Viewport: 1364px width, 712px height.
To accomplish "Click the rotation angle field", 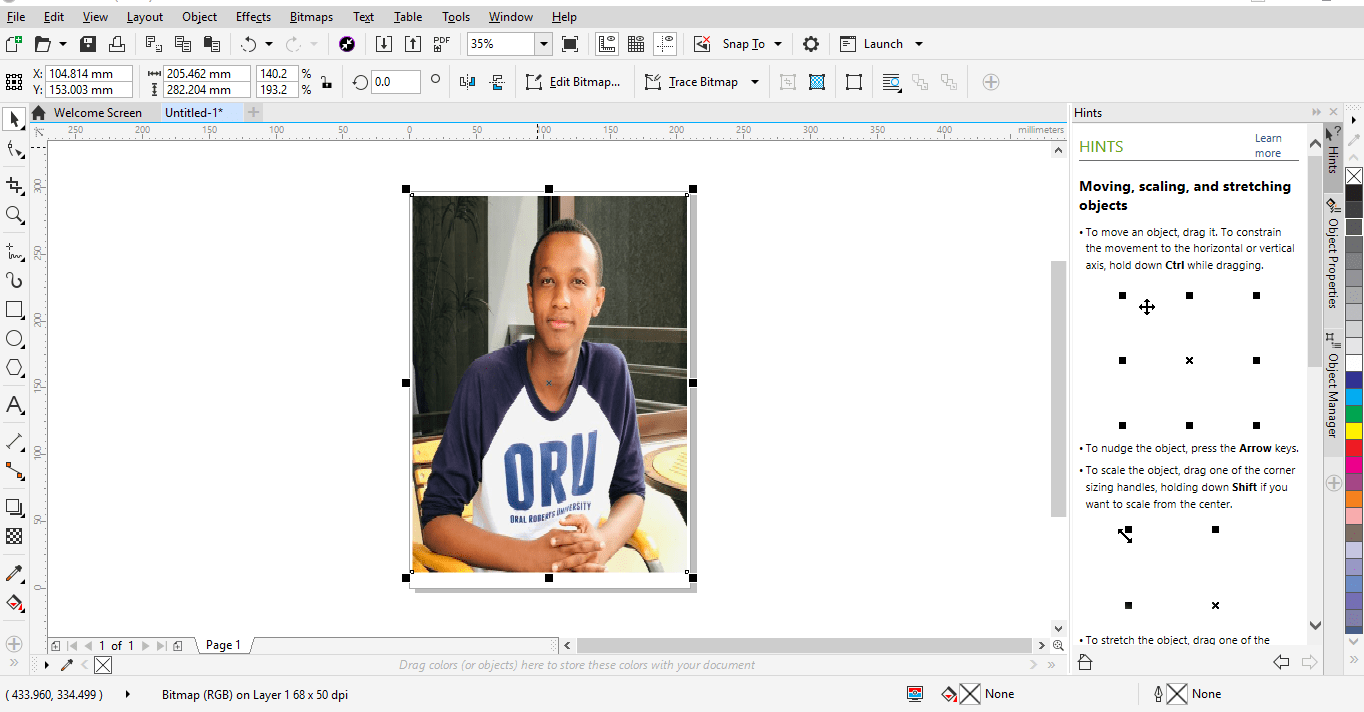I will pos(395,82).
